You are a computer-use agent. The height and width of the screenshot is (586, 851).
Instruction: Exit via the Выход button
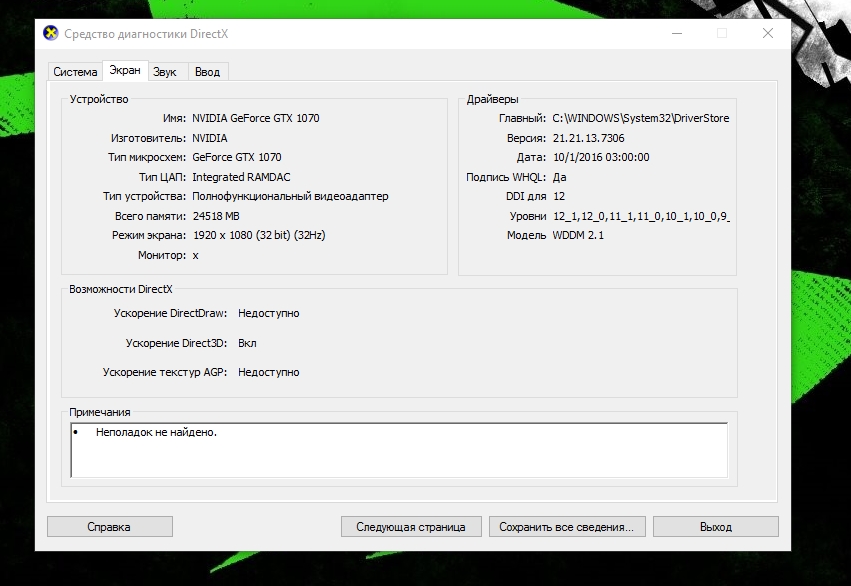click(715, 527)
